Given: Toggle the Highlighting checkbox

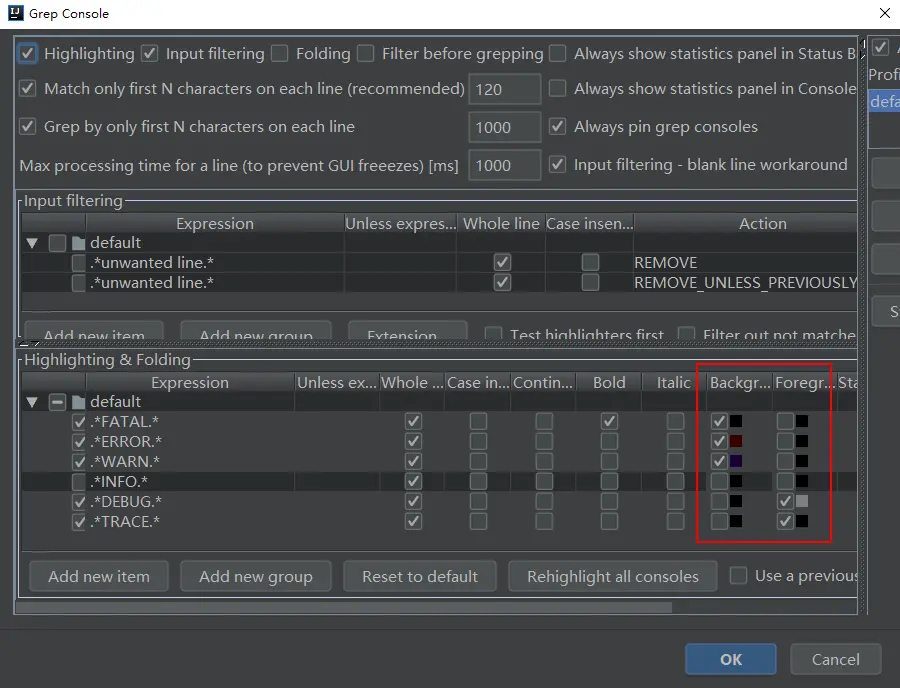Looking at the screenshot, I should [x=28, y=53].
